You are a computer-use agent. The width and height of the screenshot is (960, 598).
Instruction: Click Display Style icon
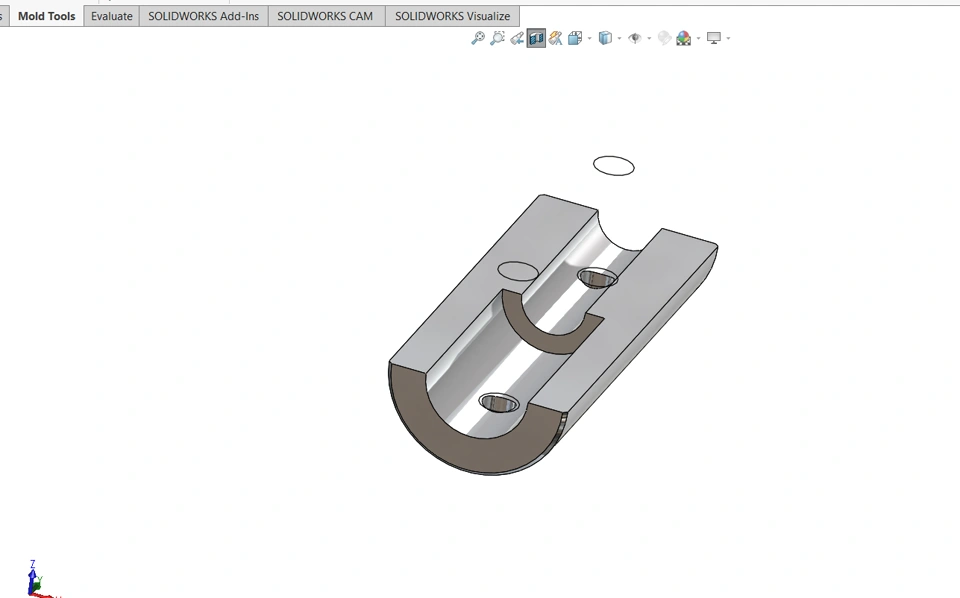(605, 39)
